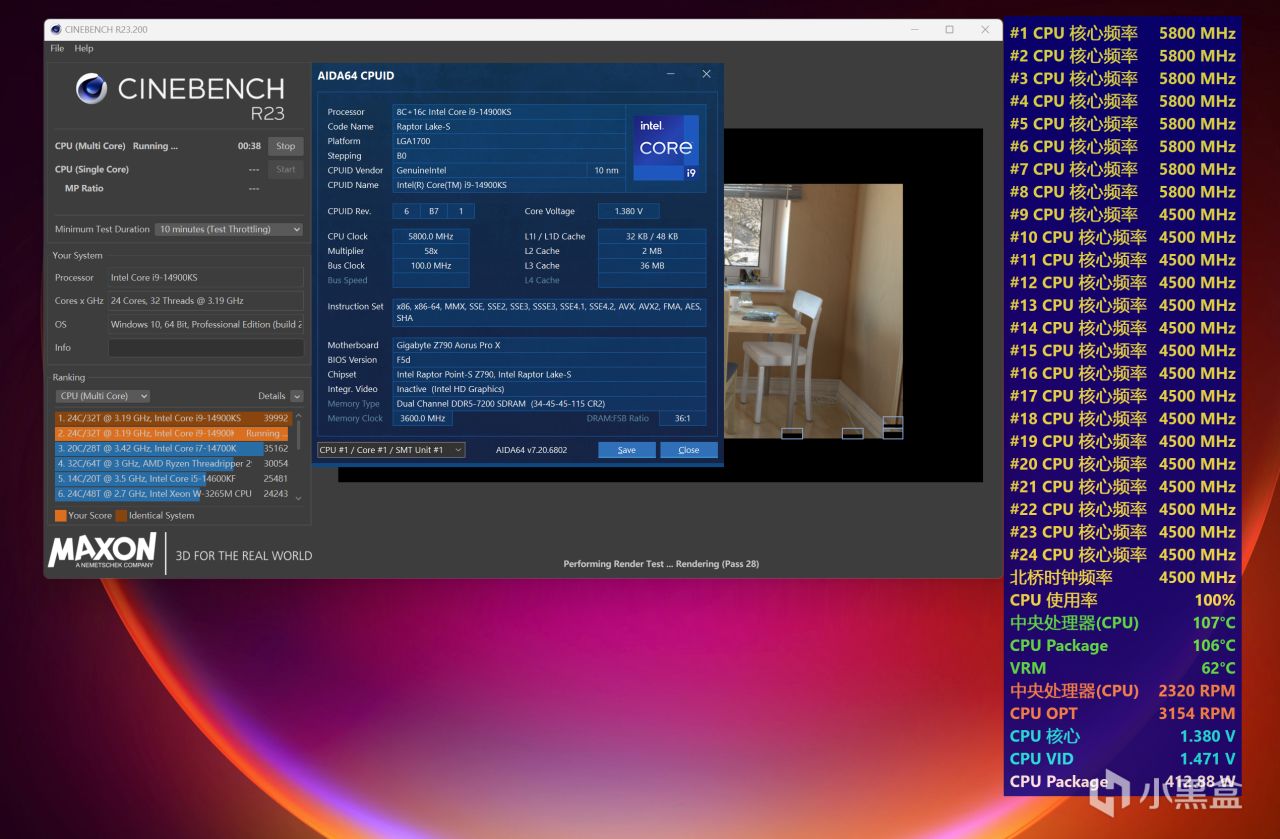Click the 8C+16c Intel Core i9-14900KS value
This screenshot has width=1280, height=839.
509,112
